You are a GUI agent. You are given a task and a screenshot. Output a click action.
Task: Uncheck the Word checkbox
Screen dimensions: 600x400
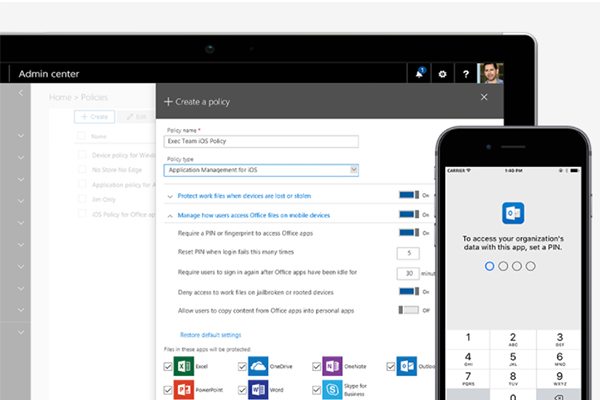click(242, 390)
